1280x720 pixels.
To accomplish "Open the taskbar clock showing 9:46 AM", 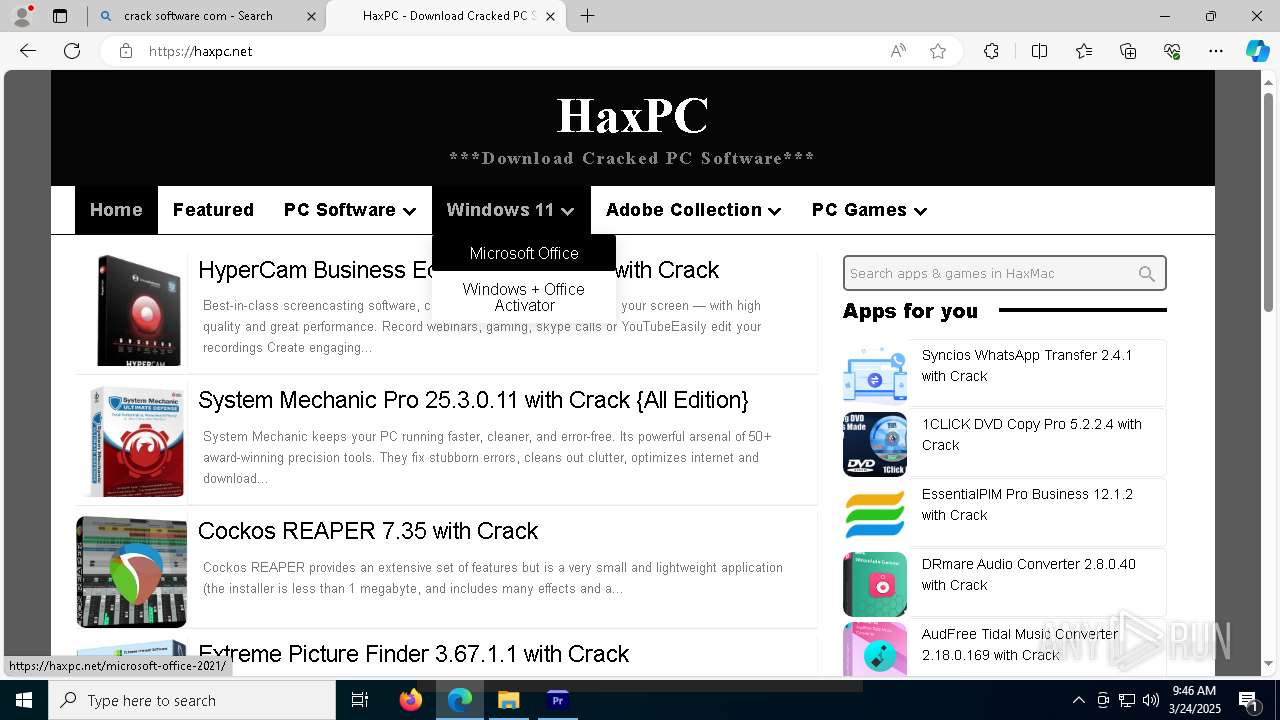I will click(1193, 700).
